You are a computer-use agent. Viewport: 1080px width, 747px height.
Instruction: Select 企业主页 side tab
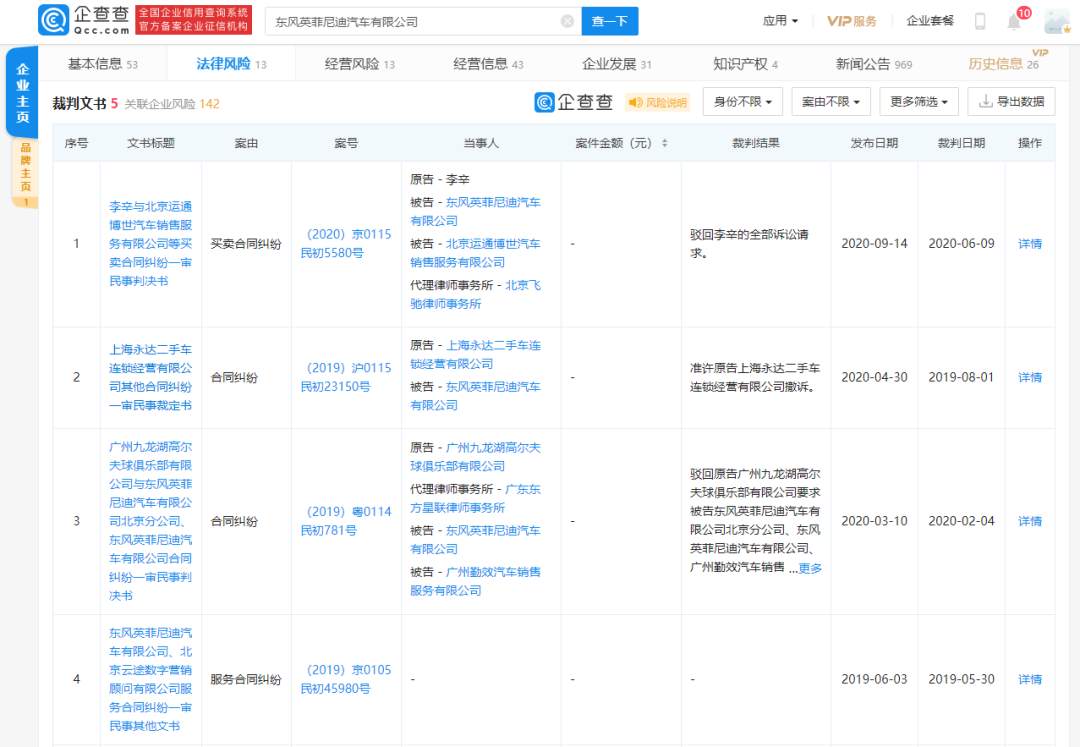pyautogui.click(x=23, y=93)
